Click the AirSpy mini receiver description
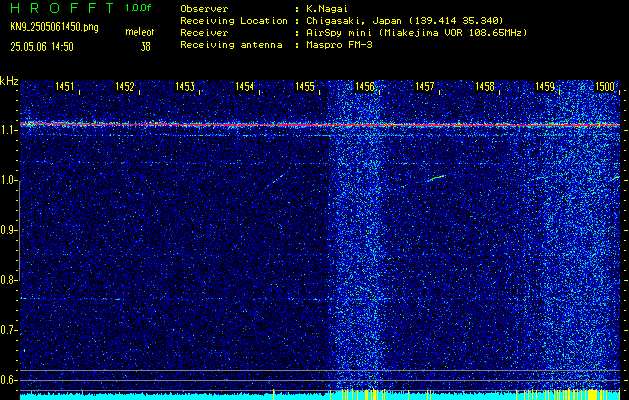The image size is (629, 400). click(x=417, y=32)
